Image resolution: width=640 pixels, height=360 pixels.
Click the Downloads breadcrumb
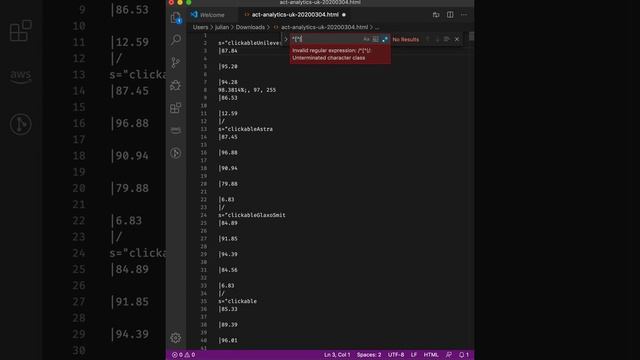click(250, 27)
